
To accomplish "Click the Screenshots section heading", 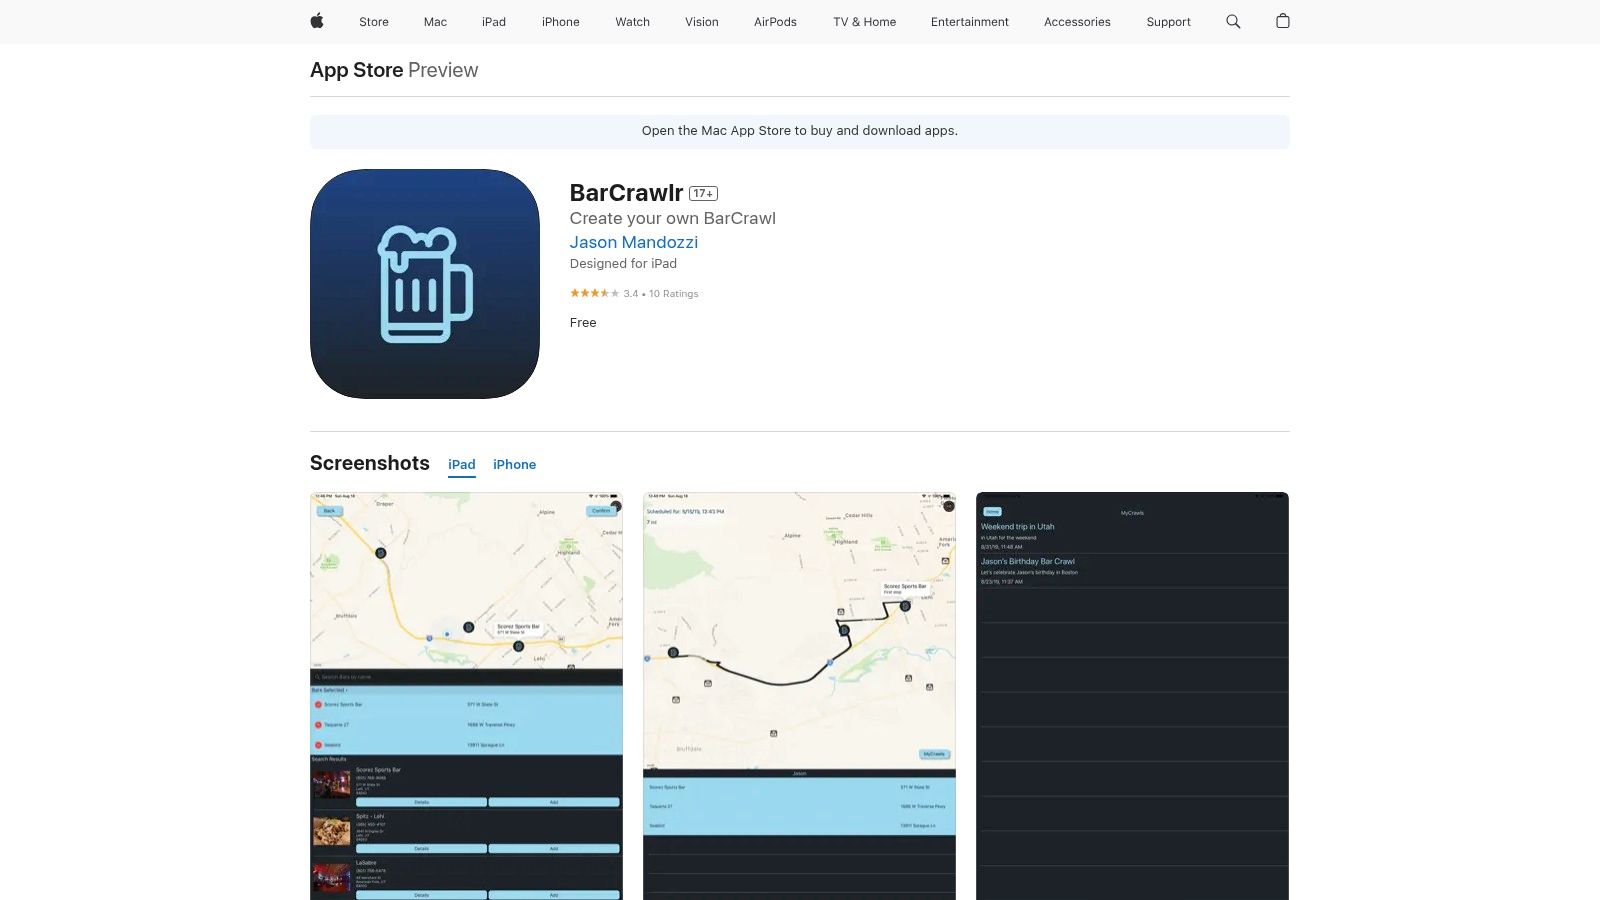I will click(x=370, y=463).
